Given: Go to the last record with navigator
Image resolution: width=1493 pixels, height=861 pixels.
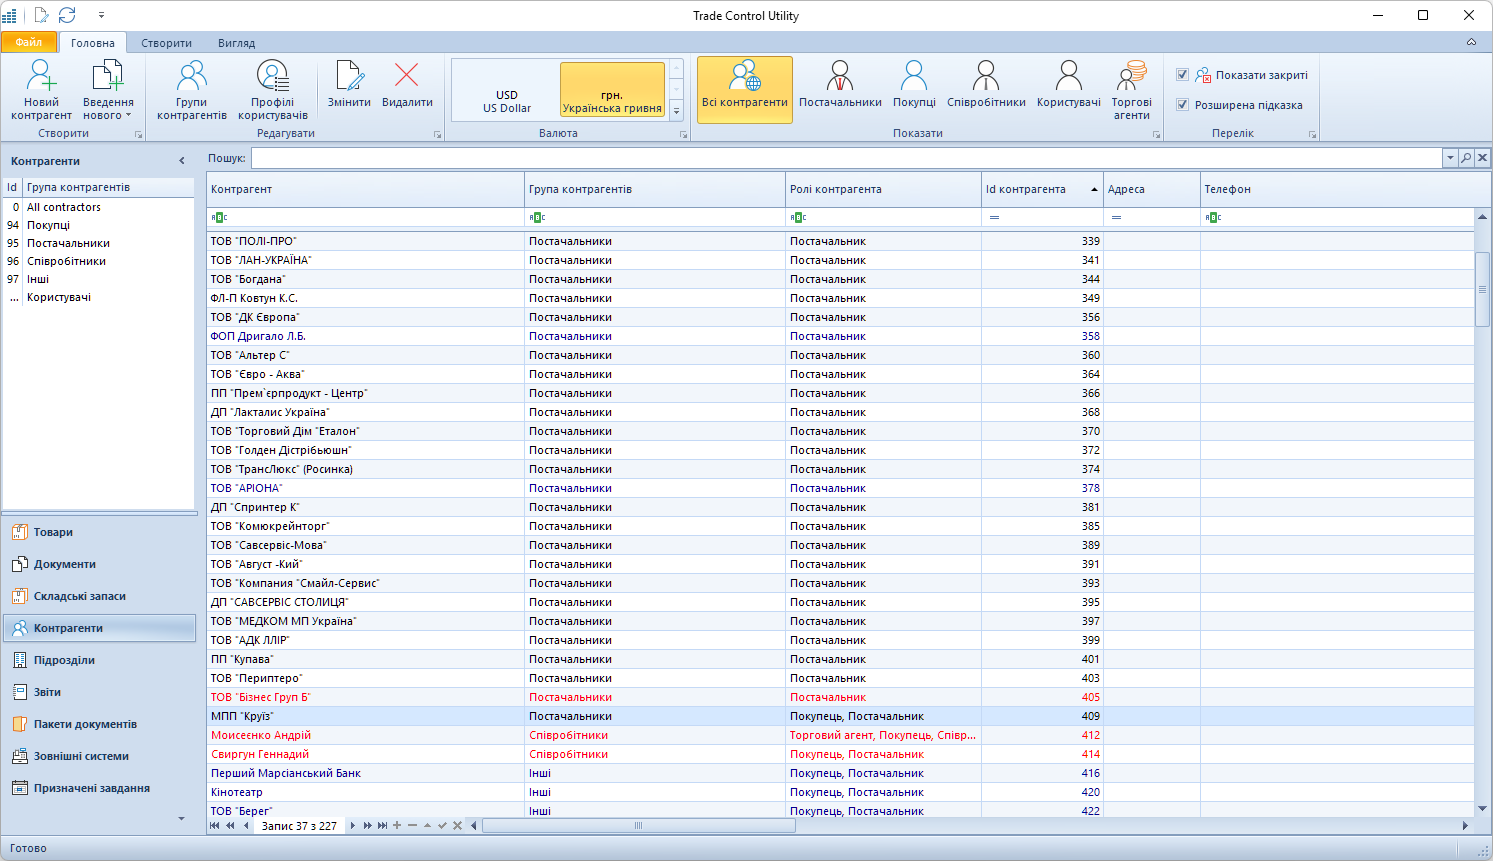Looking at the screenshot, I should 381,826.
